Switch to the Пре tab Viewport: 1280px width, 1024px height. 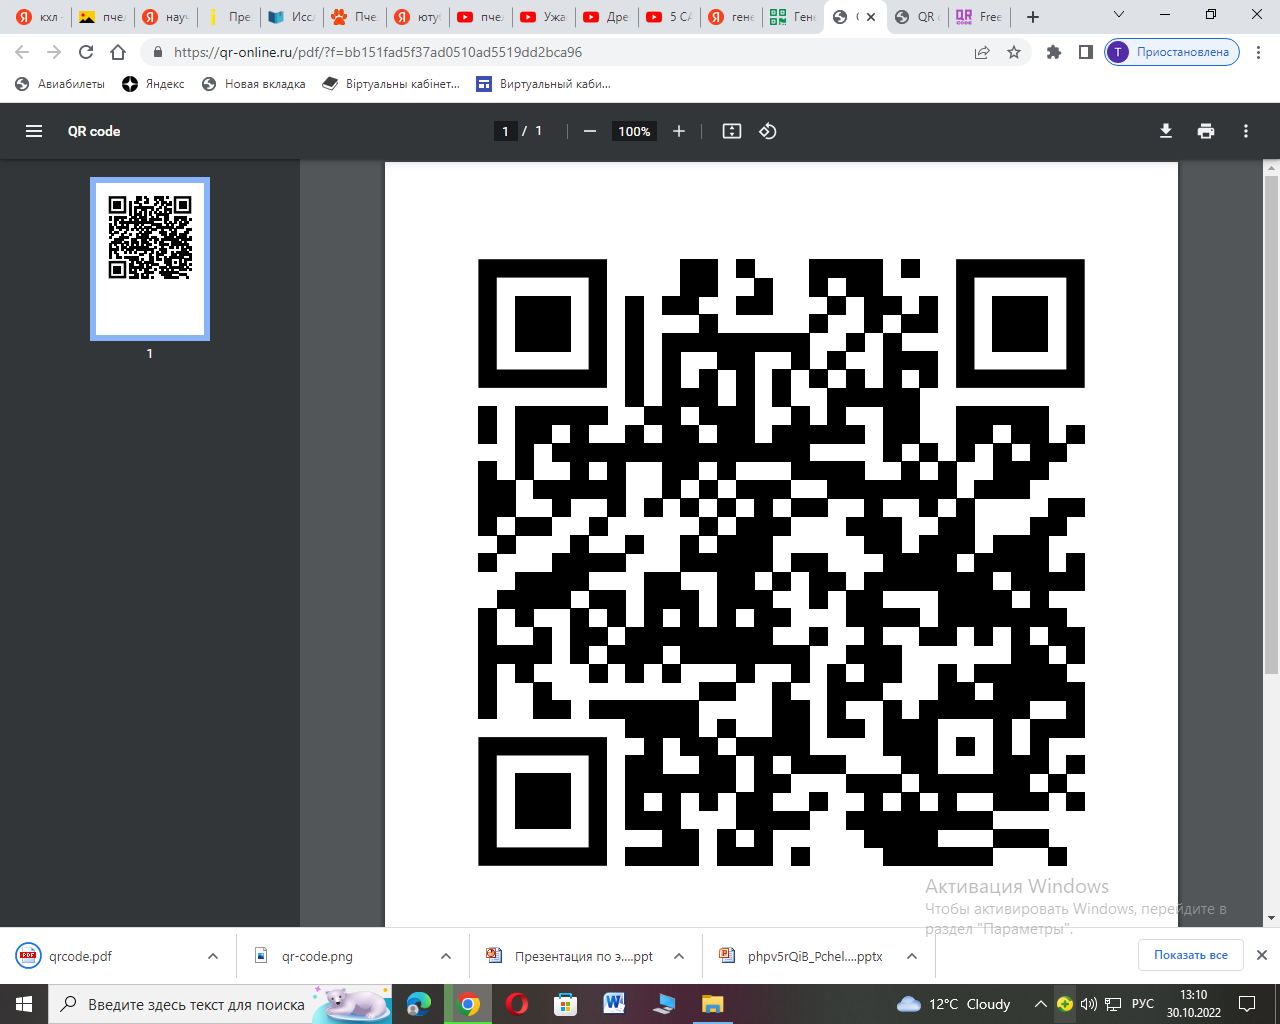tap(228, 17)
